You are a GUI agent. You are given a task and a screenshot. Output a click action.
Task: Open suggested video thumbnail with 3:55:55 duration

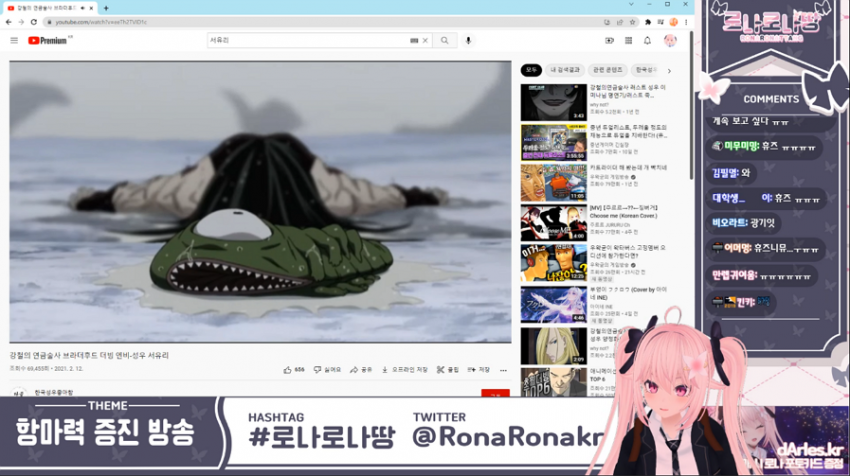553,143
